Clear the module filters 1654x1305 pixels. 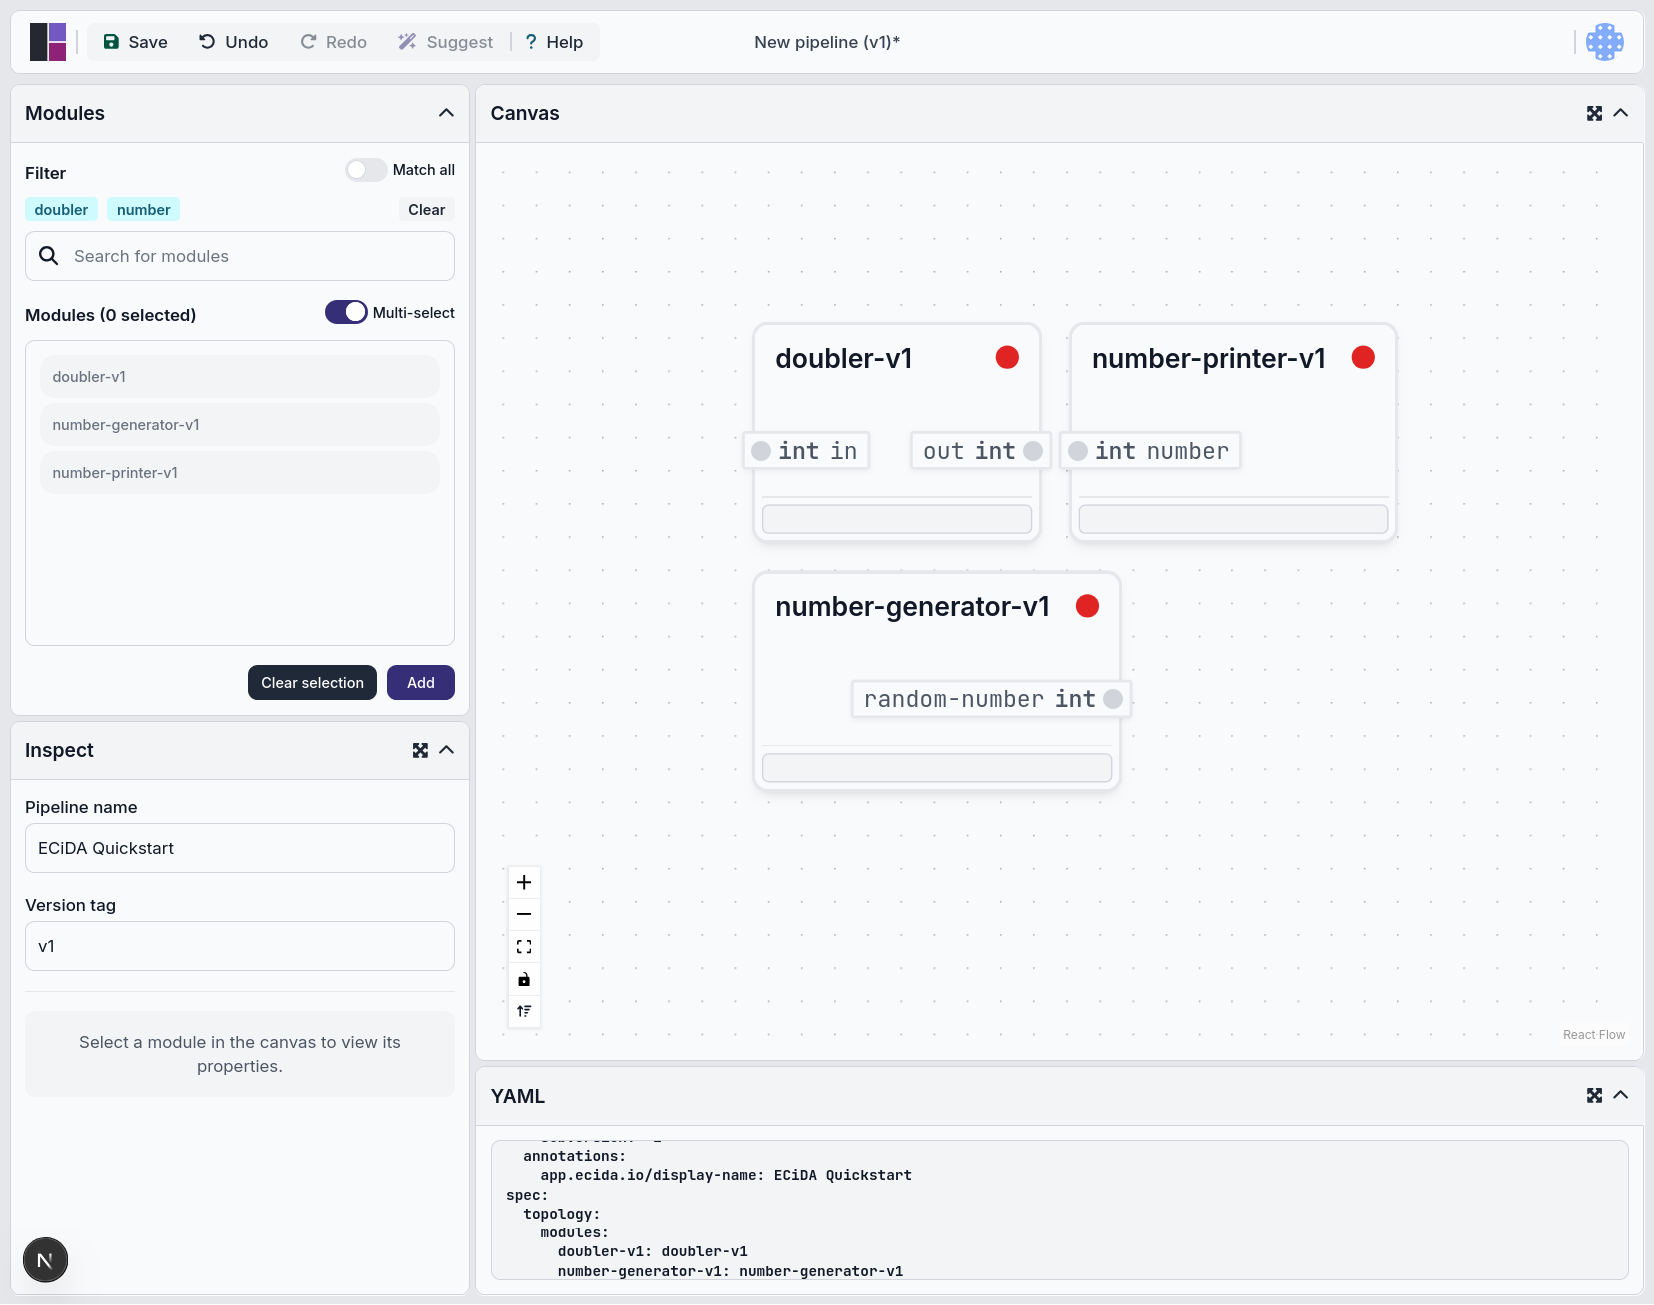(426, 210)
